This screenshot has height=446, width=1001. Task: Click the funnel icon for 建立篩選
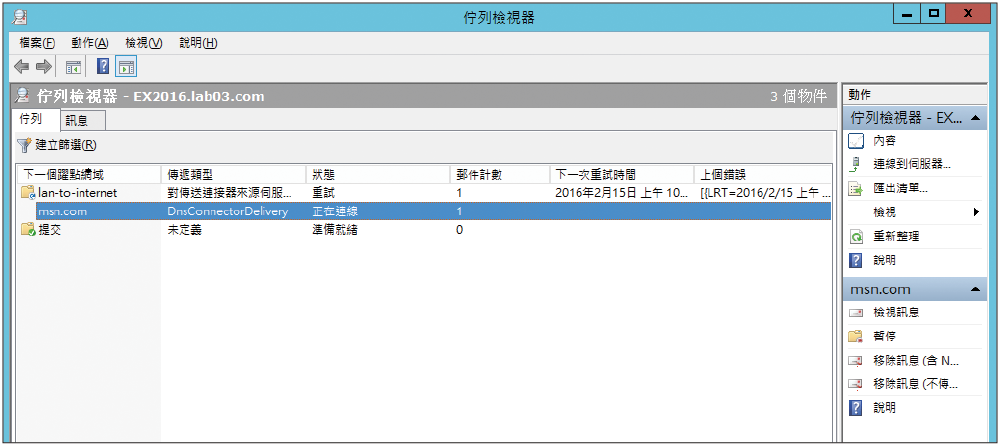[24, 145]
